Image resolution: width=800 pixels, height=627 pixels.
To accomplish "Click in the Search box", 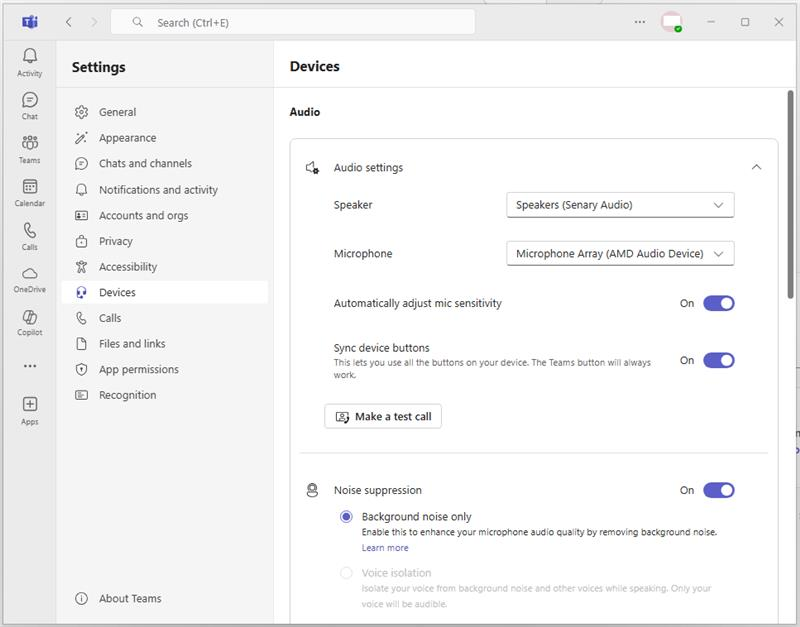I will tap(300, 22).
